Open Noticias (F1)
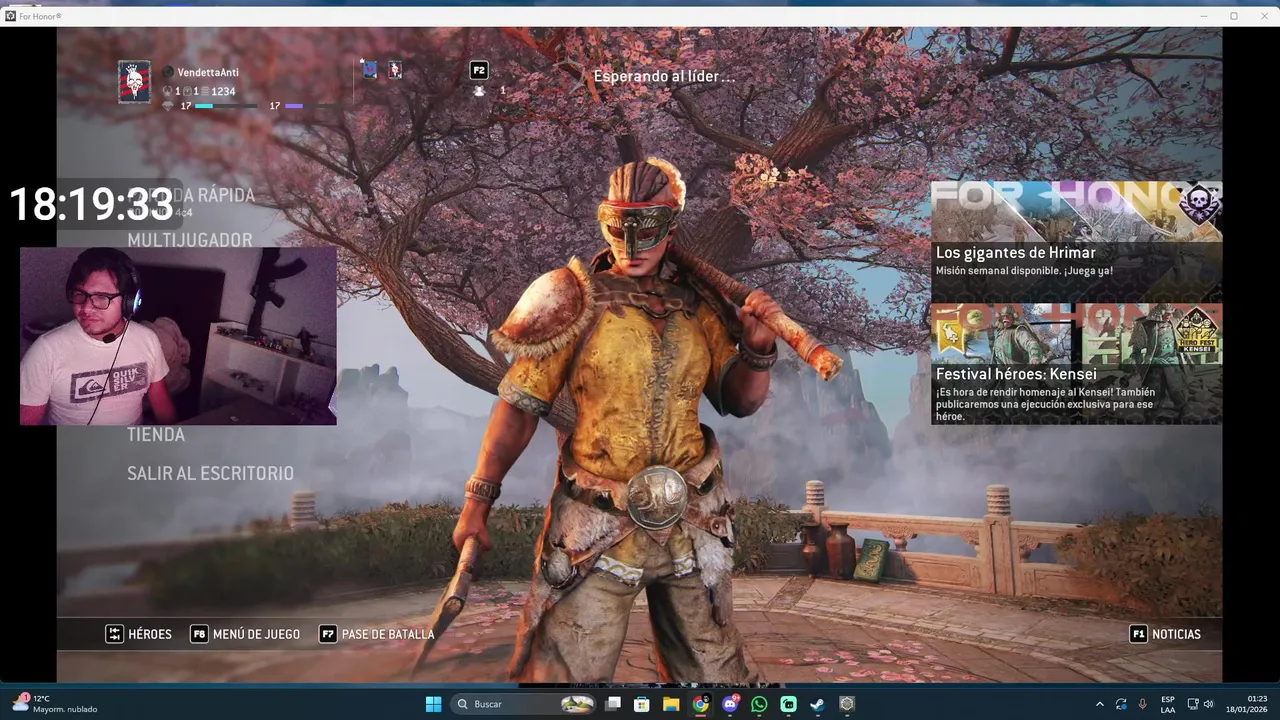1280x720 pixels. (1165, 634)
